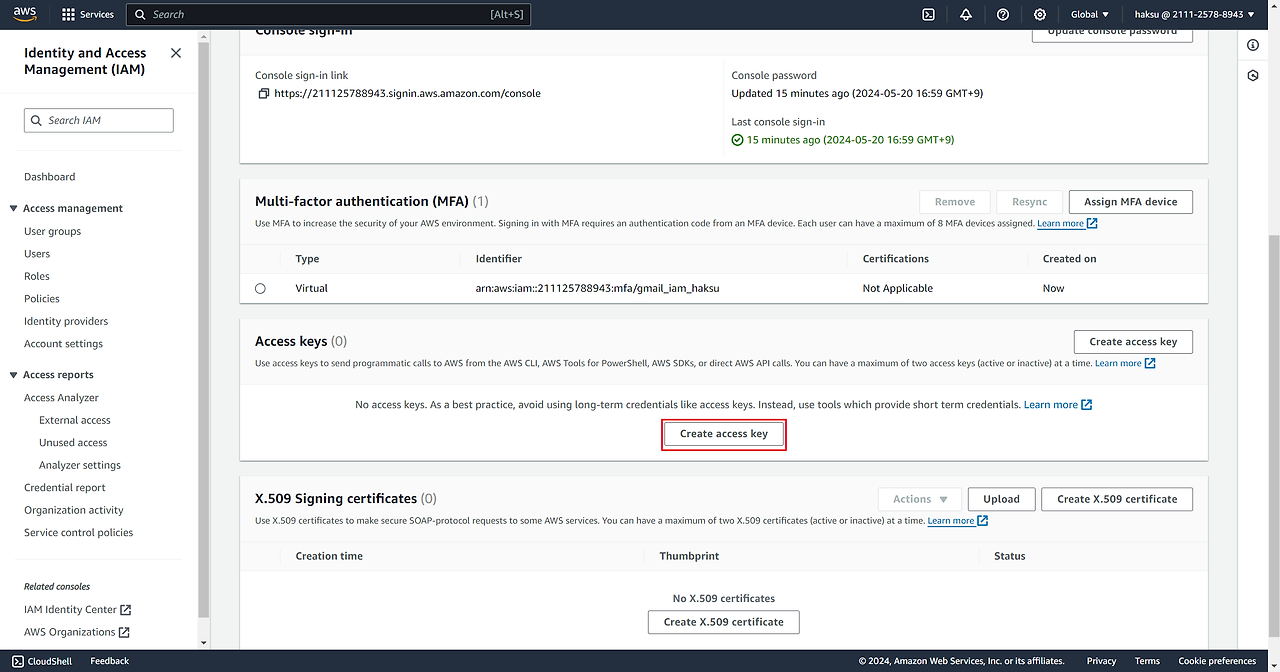Viewport: 1280px width, 672px height.
Task: Collapse the Access reports section
Action: pos(14,375)
